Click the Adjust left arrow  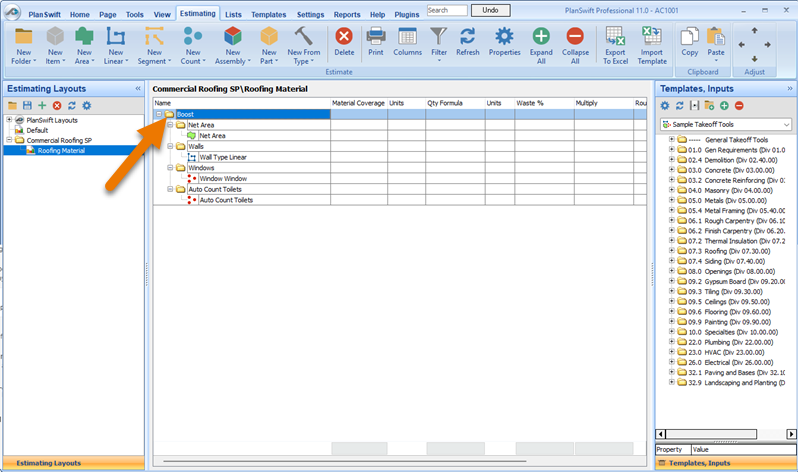tap(741, 45)
